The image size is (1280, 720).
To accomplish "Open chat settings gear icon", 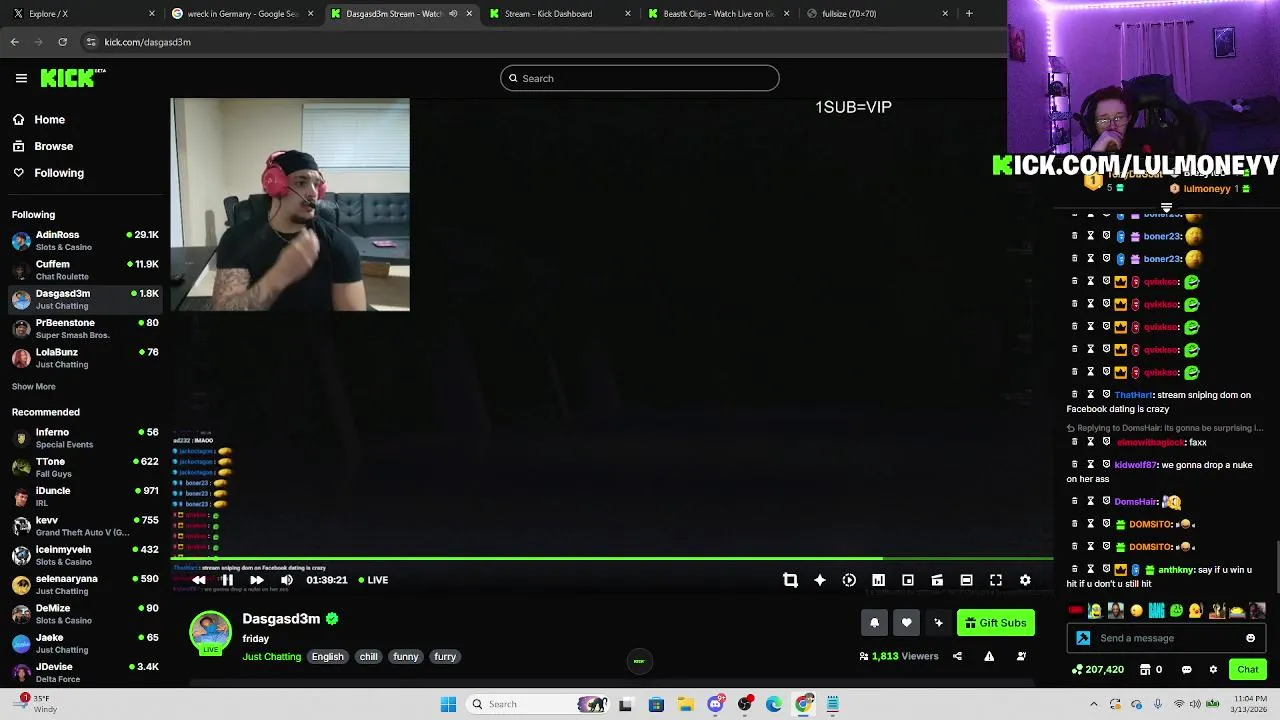I will pos(1213,670).
